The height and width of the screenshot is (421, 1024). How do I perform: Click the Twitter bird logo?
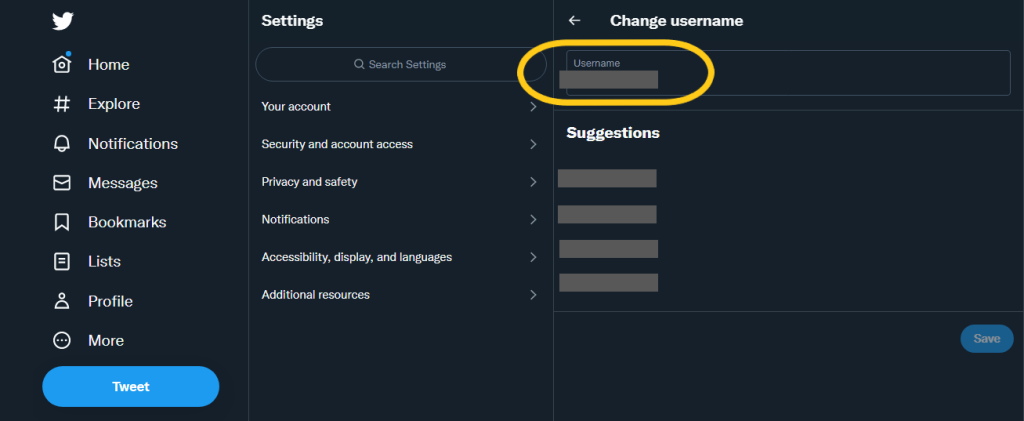click(x=62, y=23)
